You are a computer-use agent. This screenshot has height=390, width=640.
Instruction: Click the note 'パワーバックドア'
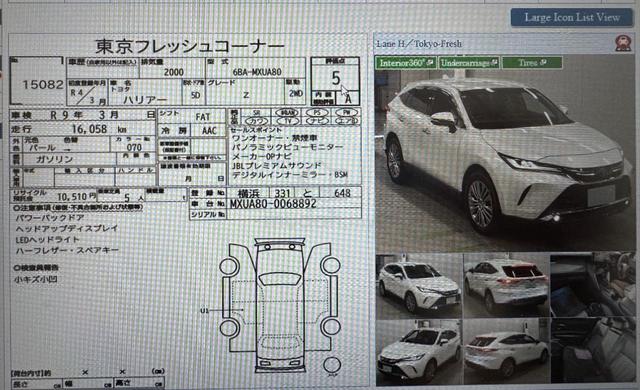pos(50,218)
